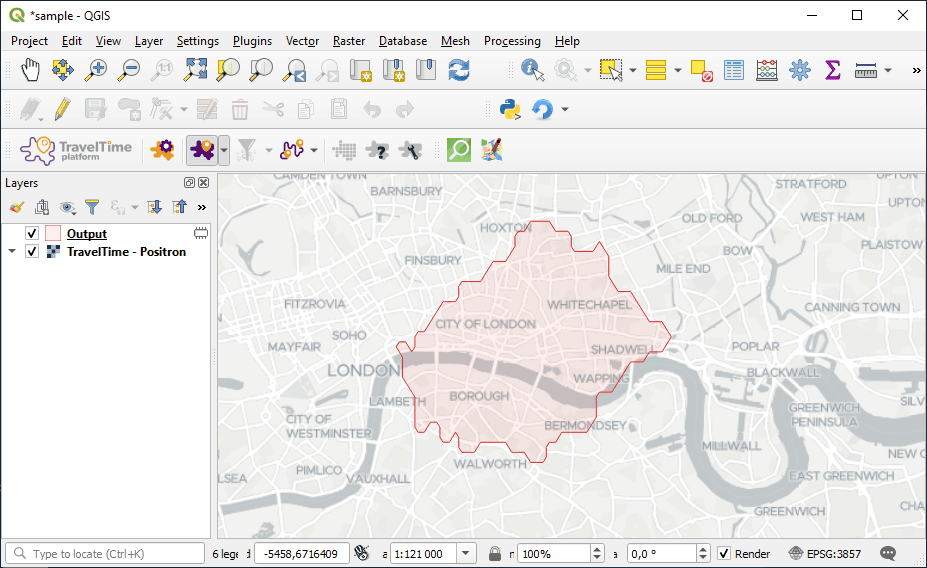Toggle visibility of TravelTime - Positron layer
Viewport: 927px width, 568px height.
point(32,252)
